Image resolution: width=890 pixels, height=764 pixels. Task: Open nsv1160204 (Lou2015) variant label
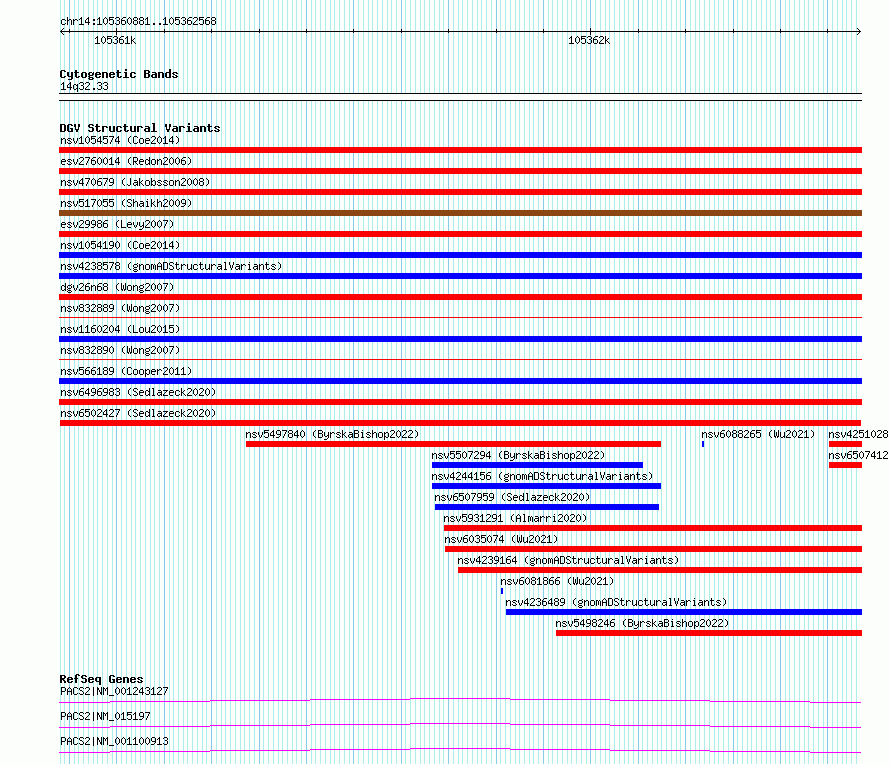click(x=120, y=329)
